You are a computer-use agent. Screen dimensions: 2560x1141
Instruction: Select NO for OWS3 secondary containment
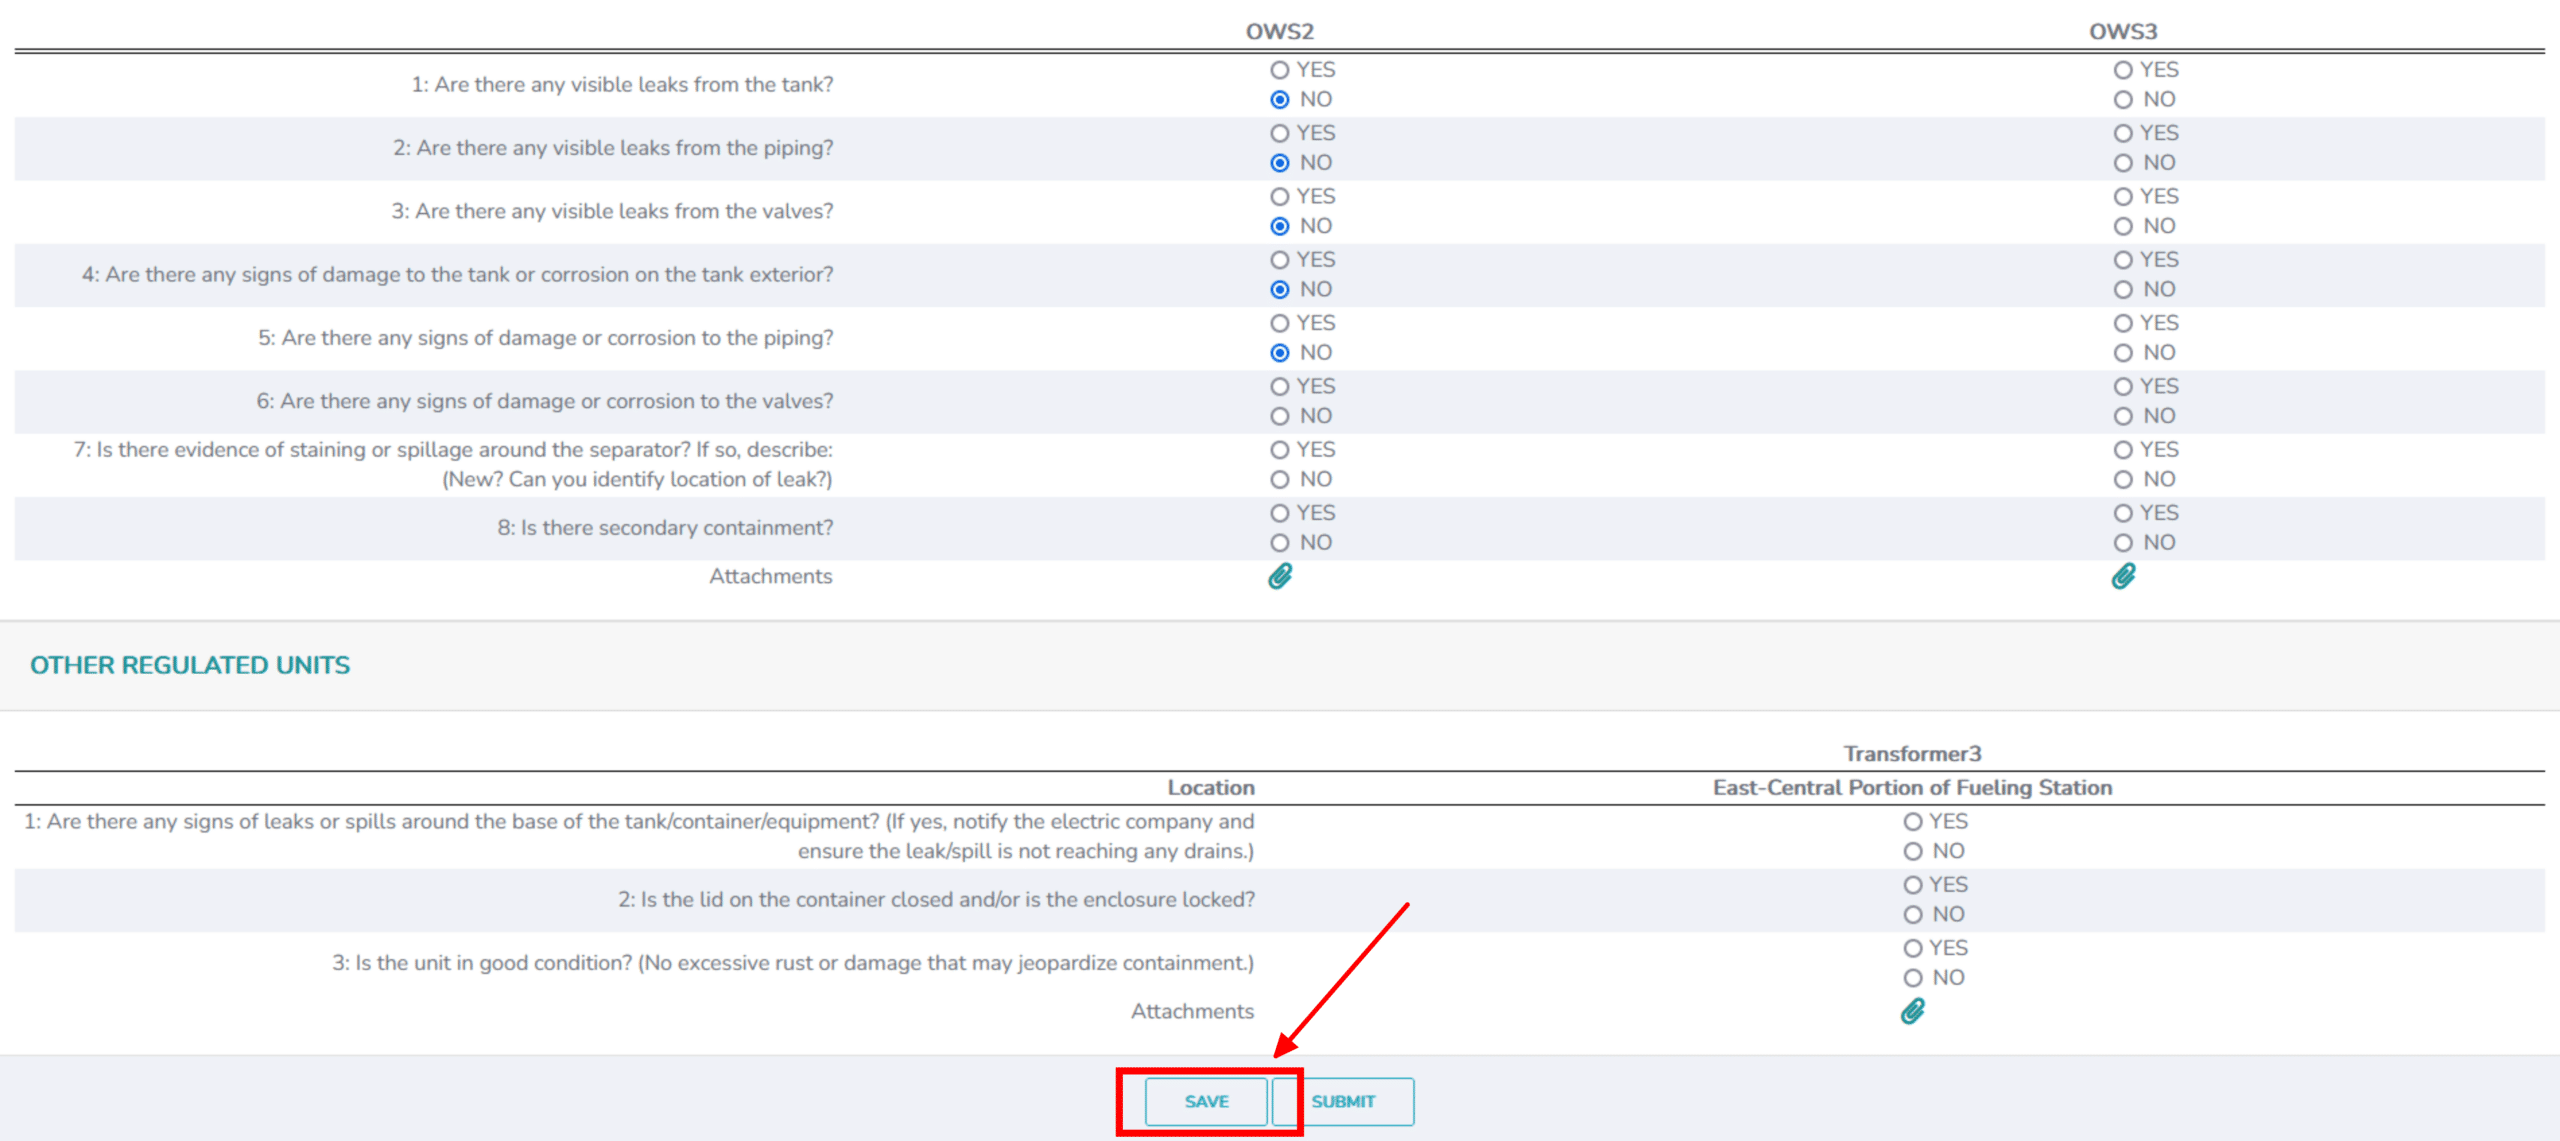tap(2123, 543)
